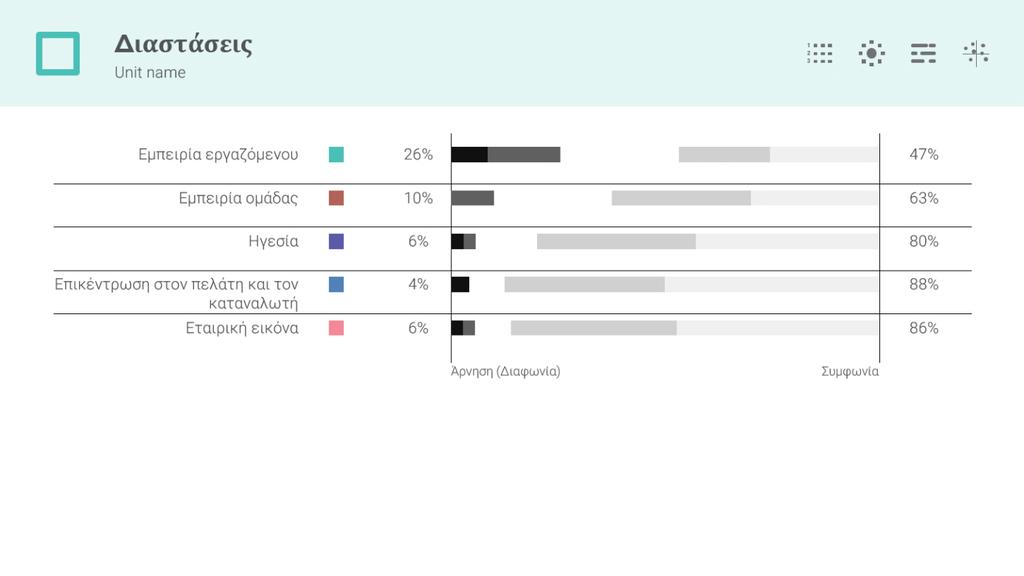Select the horizontal bars view icon
This screenshot has width=1024, height=576.
923,53
